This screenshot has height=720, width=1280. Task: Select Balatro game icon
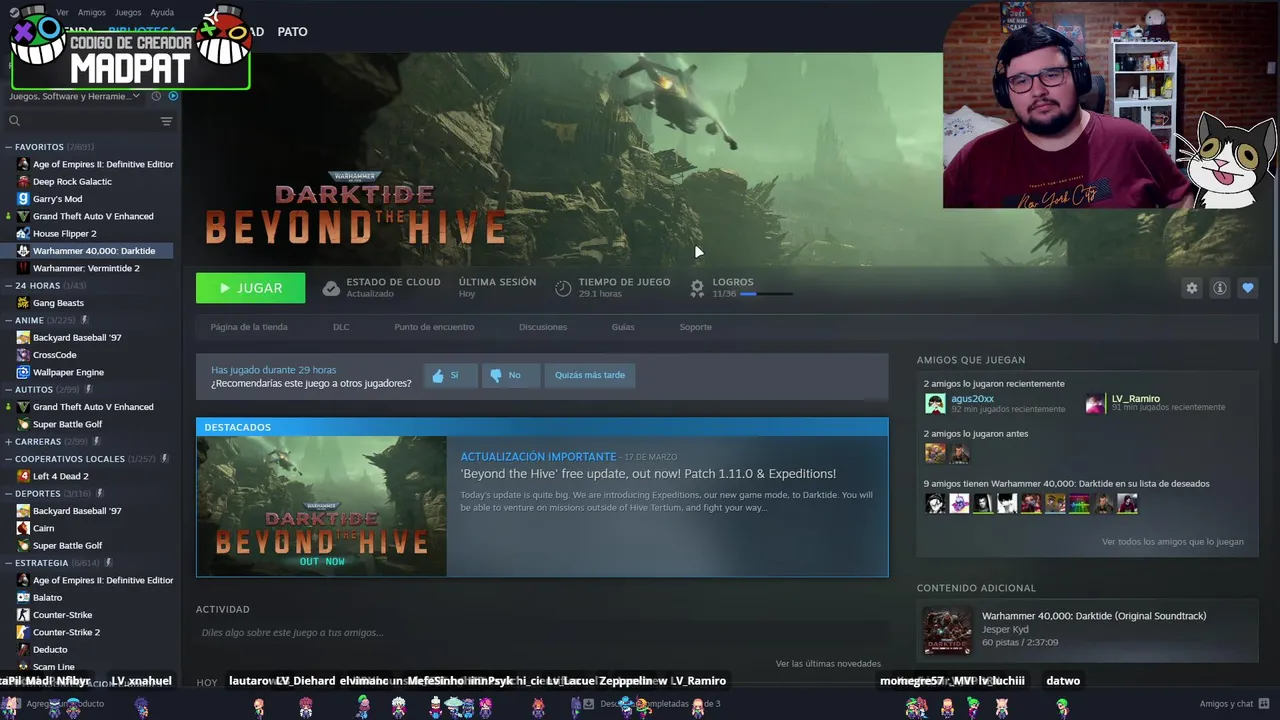(23, 598)
